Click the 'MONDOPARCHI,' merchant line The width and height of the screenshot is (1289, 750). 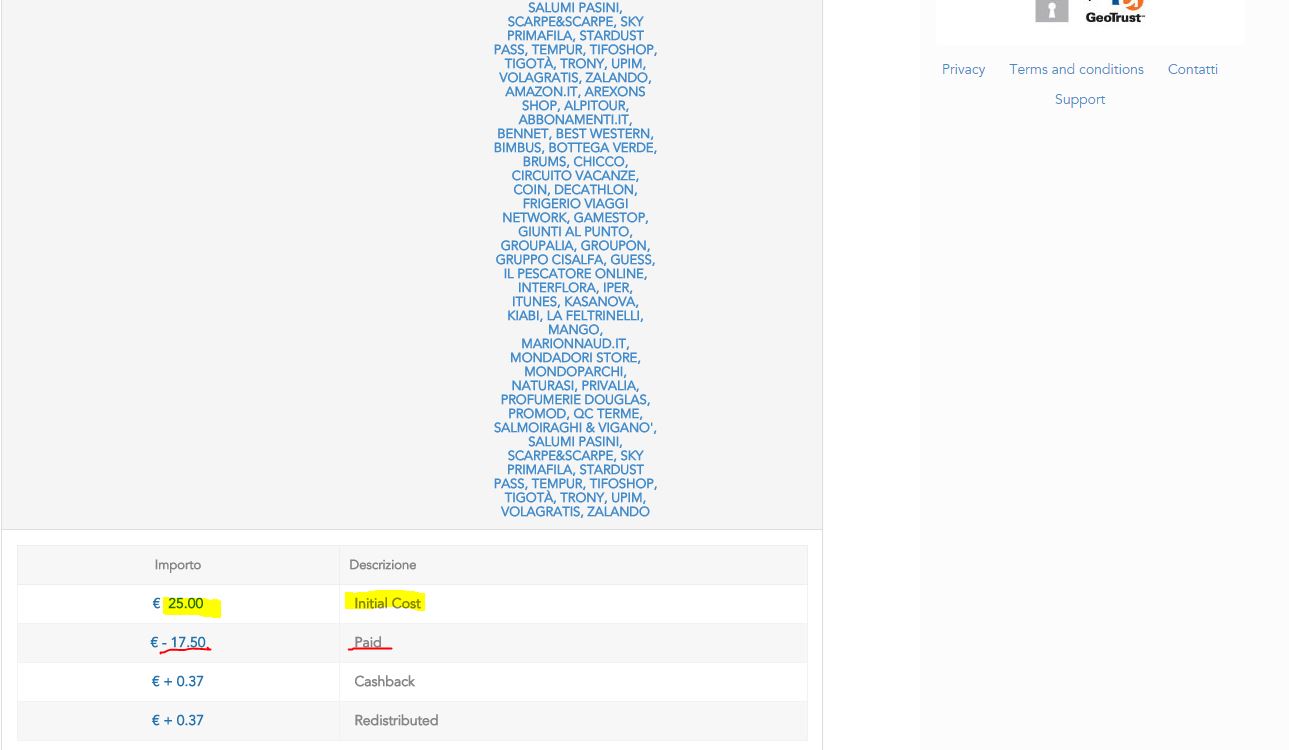575,372
